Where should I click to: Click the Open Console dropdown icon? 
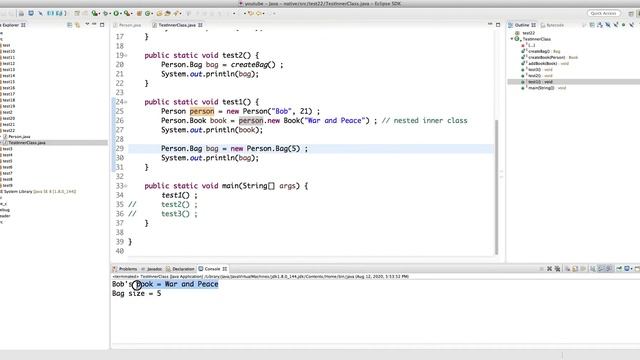click(x=638, y=269)
